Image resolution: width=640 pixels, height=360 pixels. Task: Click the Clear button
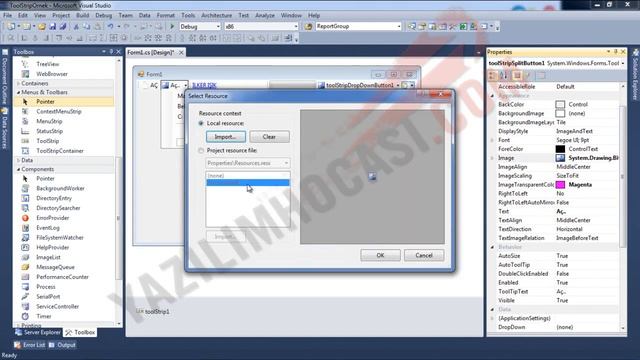pos(269,137)
